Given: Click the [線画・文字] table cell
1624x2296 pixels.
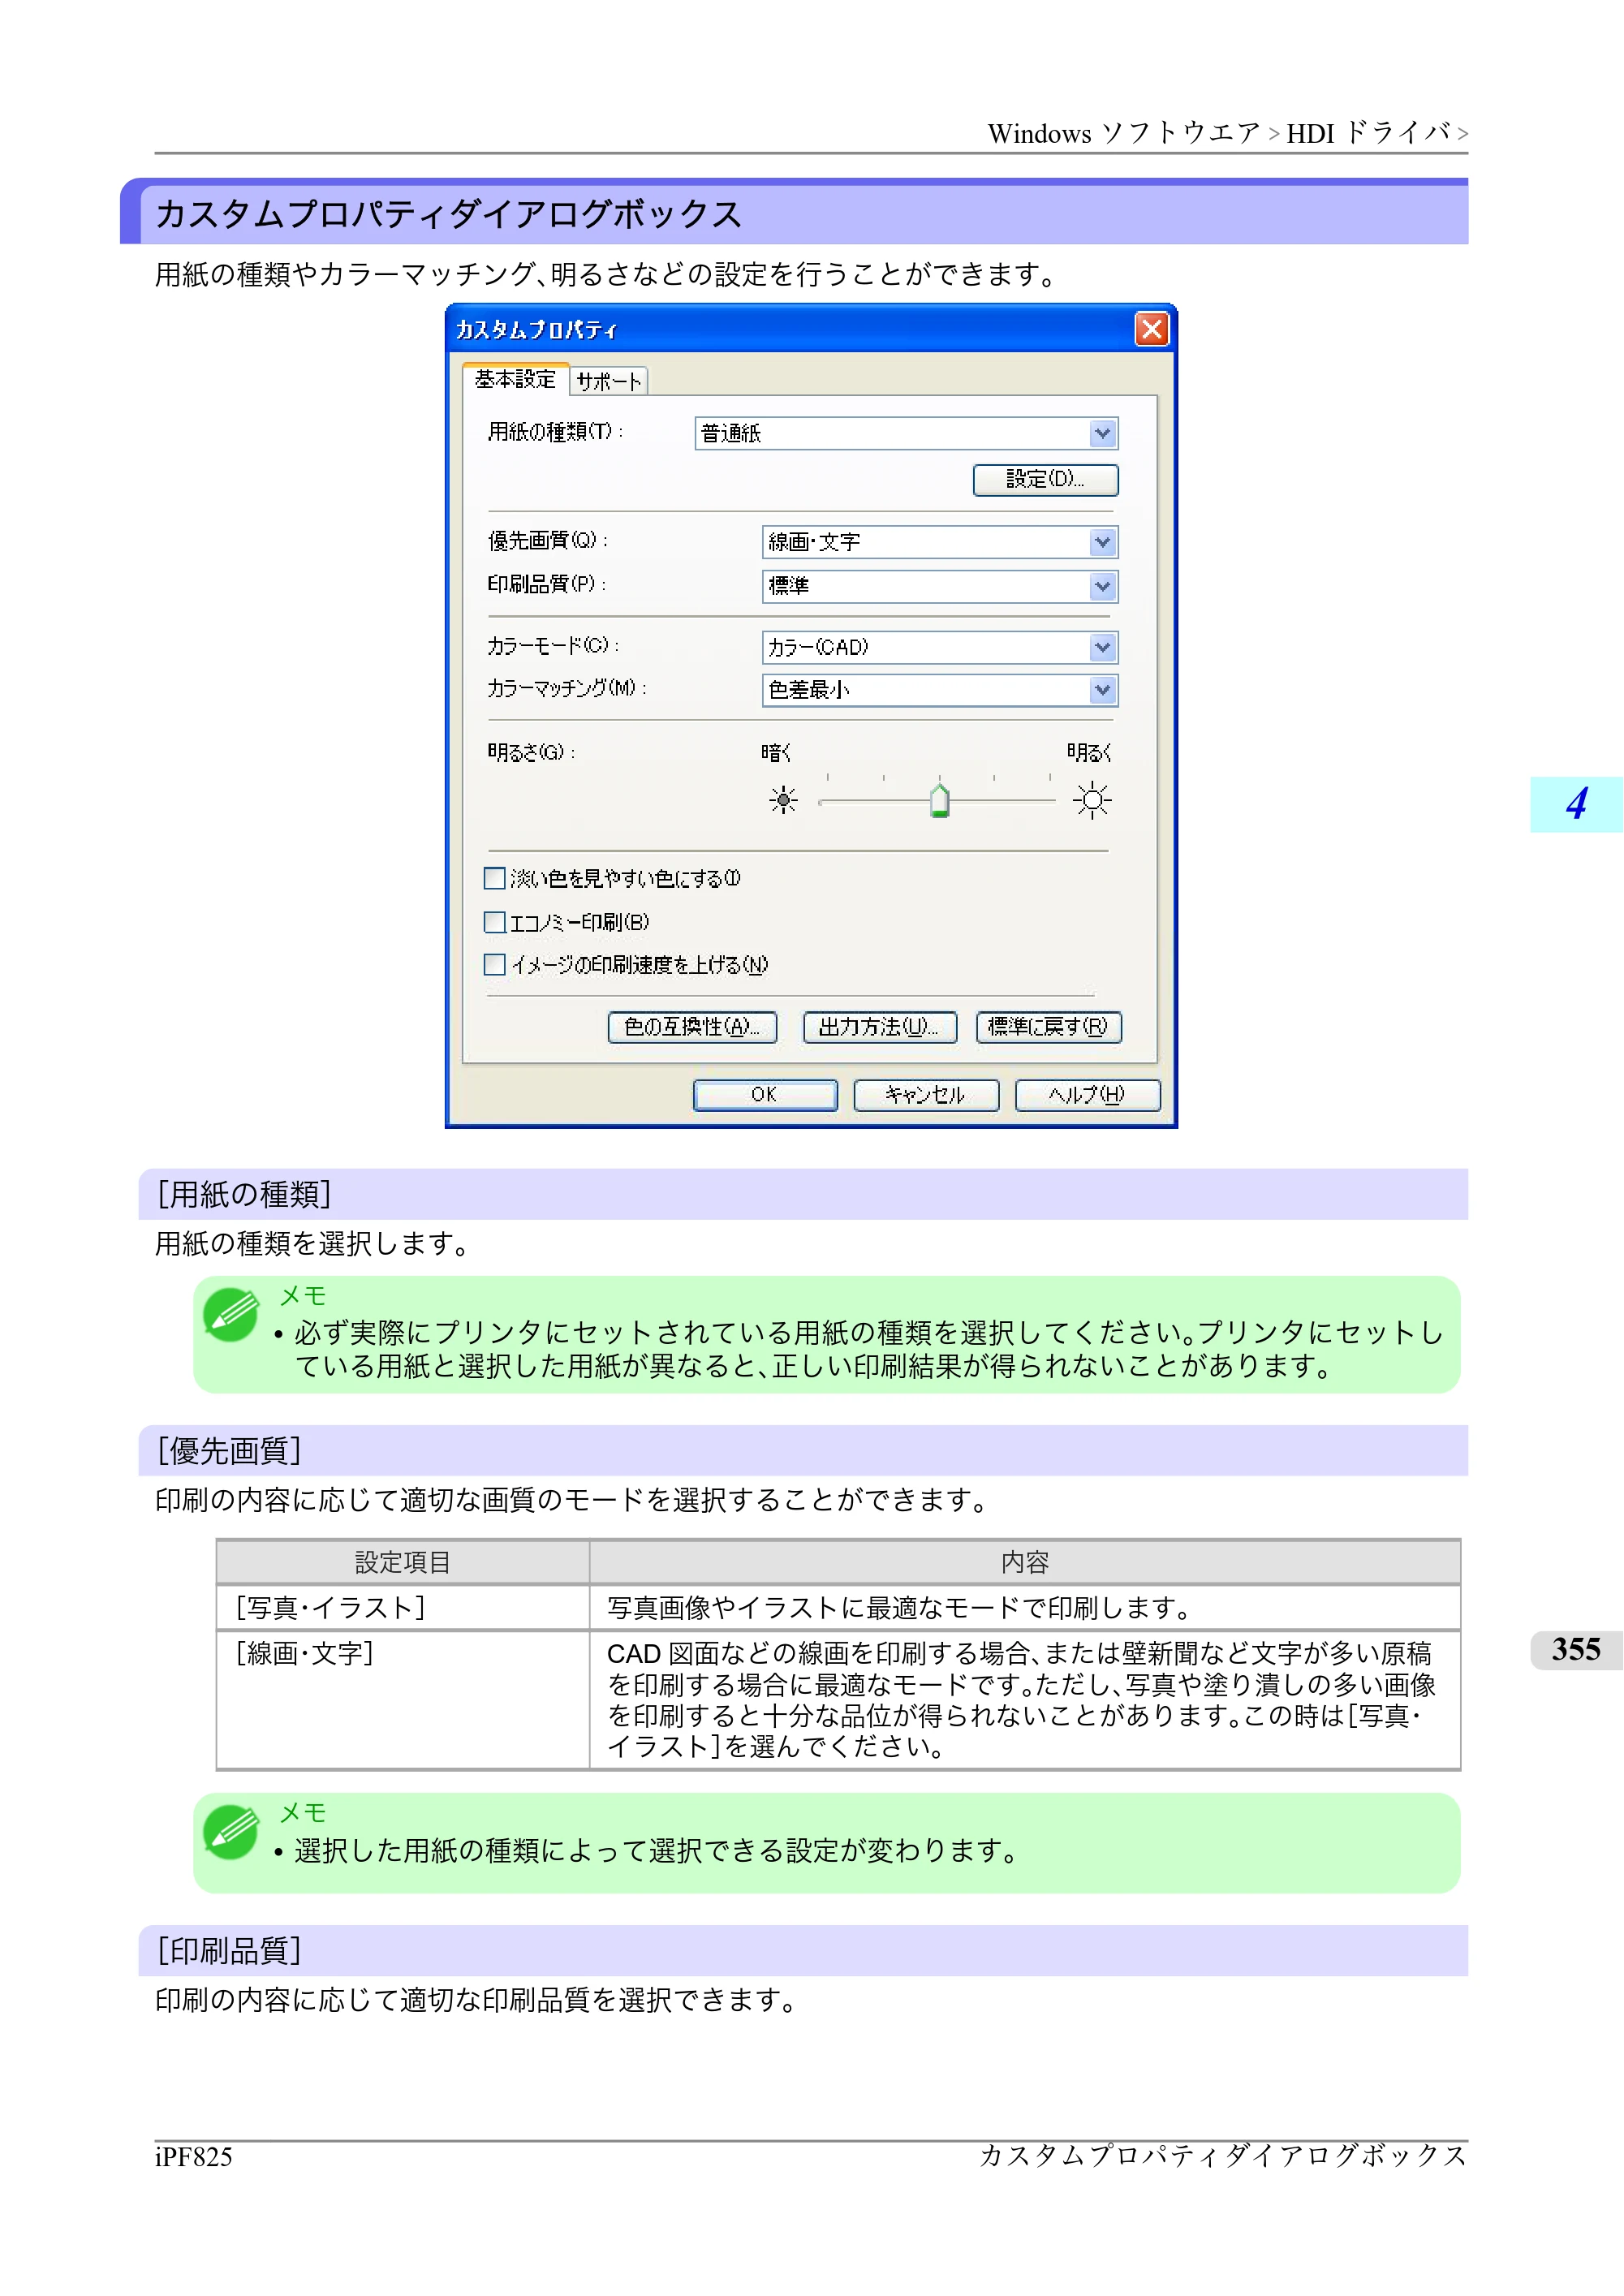Looking at the screenshot, I should (x=403, y=1700).
